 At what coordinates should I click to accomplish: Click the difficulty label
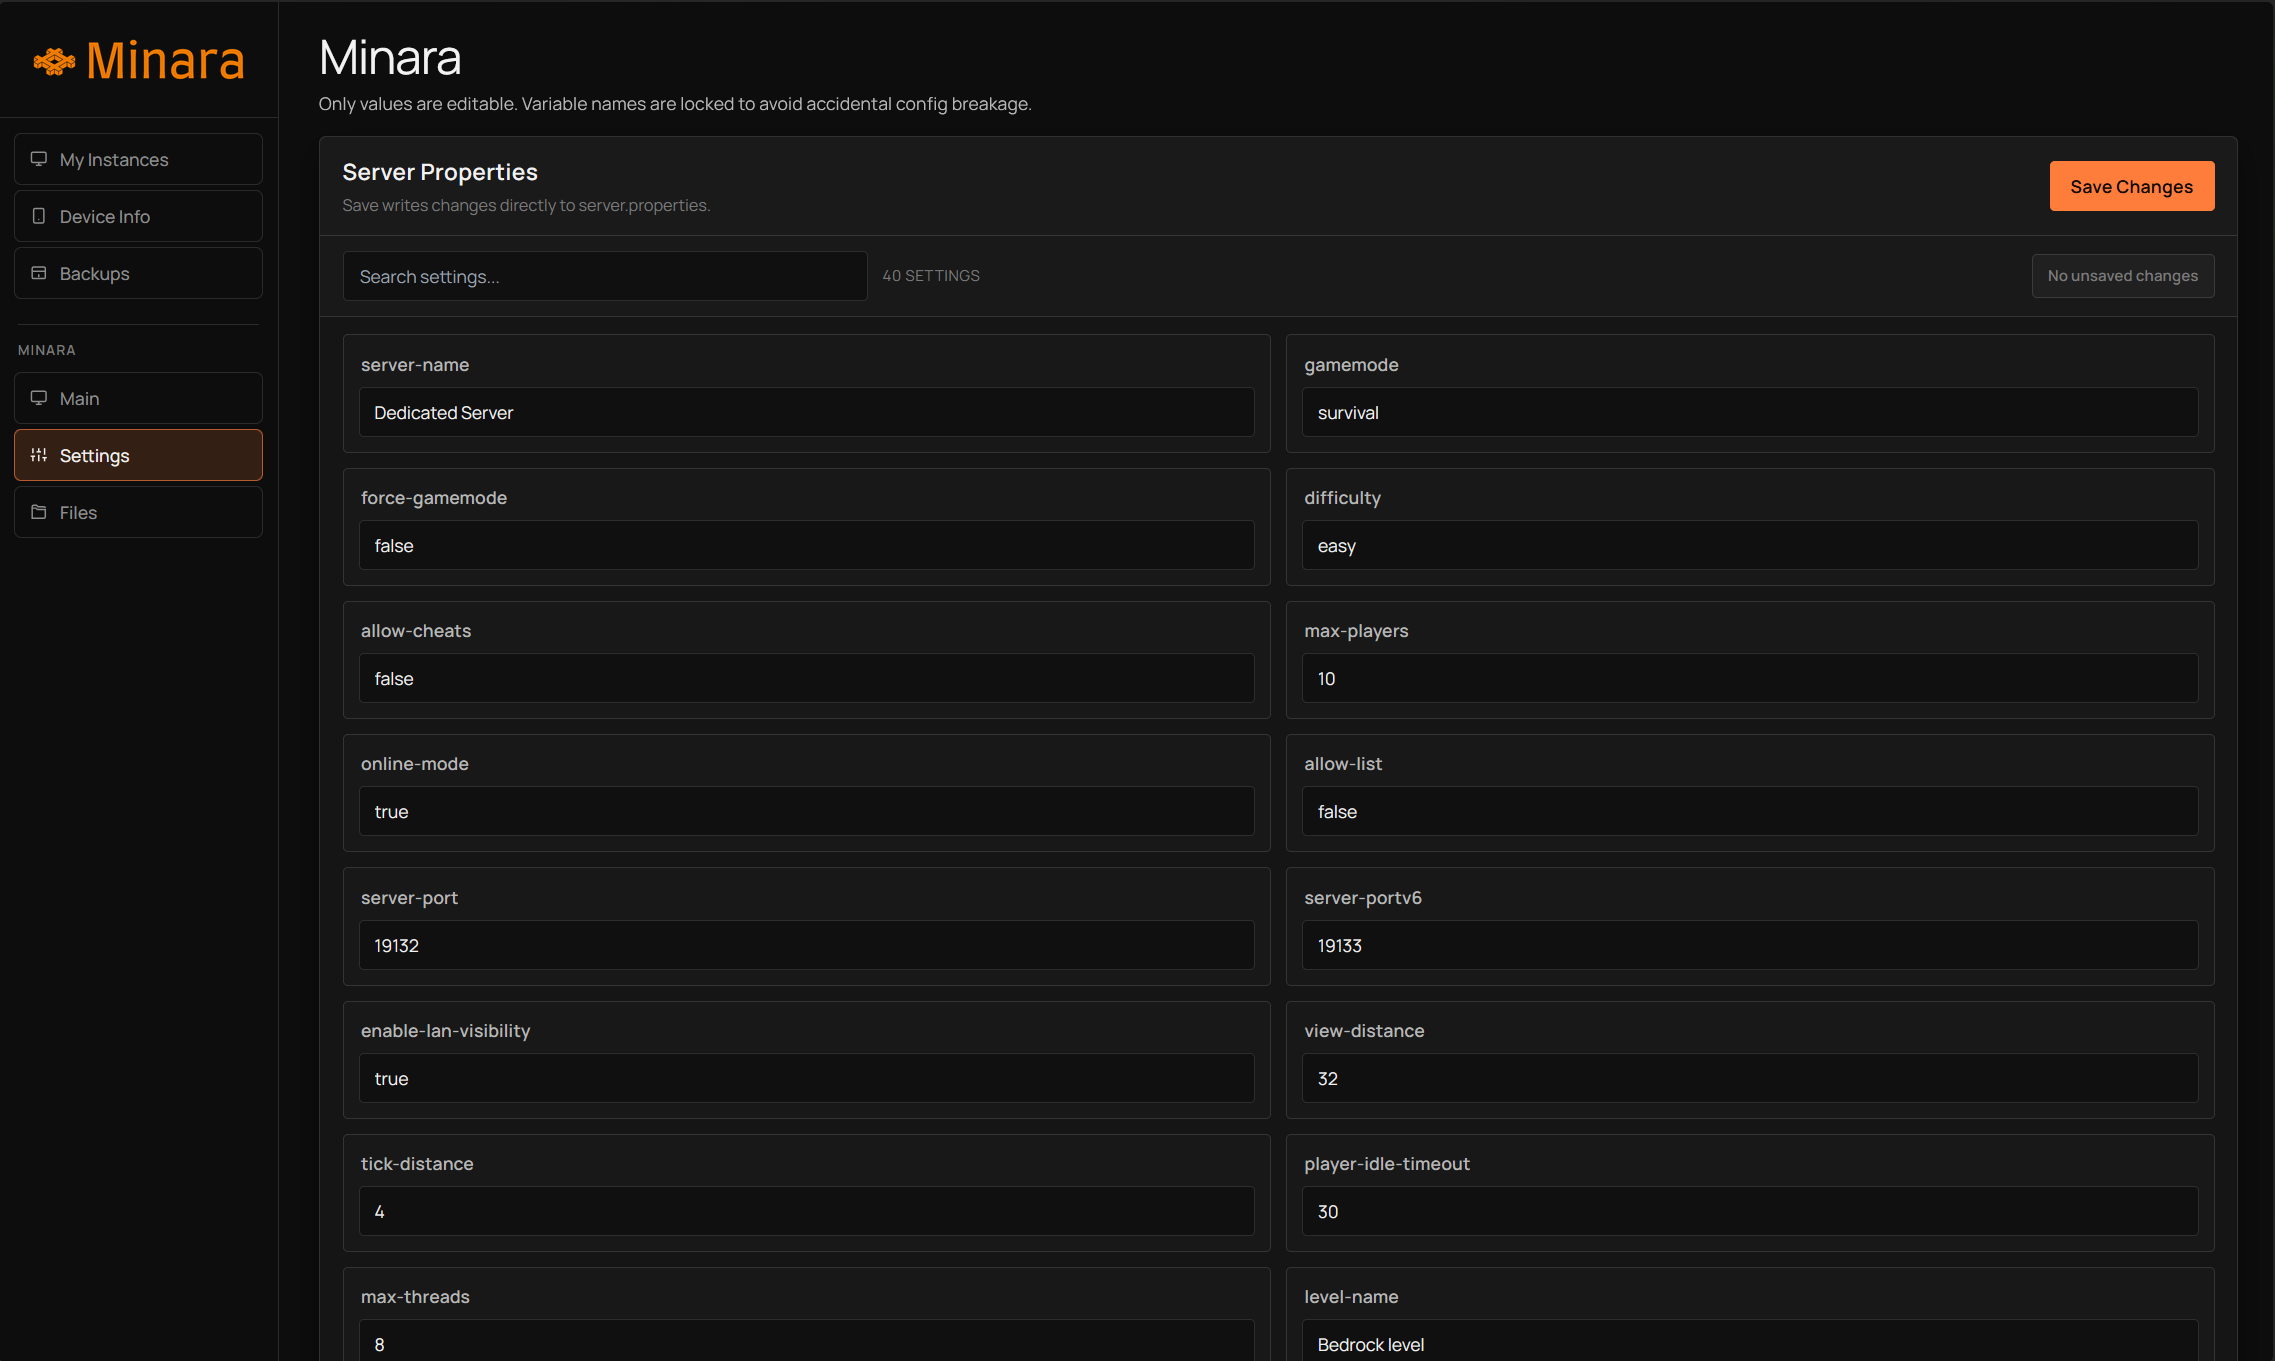tap(1342, 498)
